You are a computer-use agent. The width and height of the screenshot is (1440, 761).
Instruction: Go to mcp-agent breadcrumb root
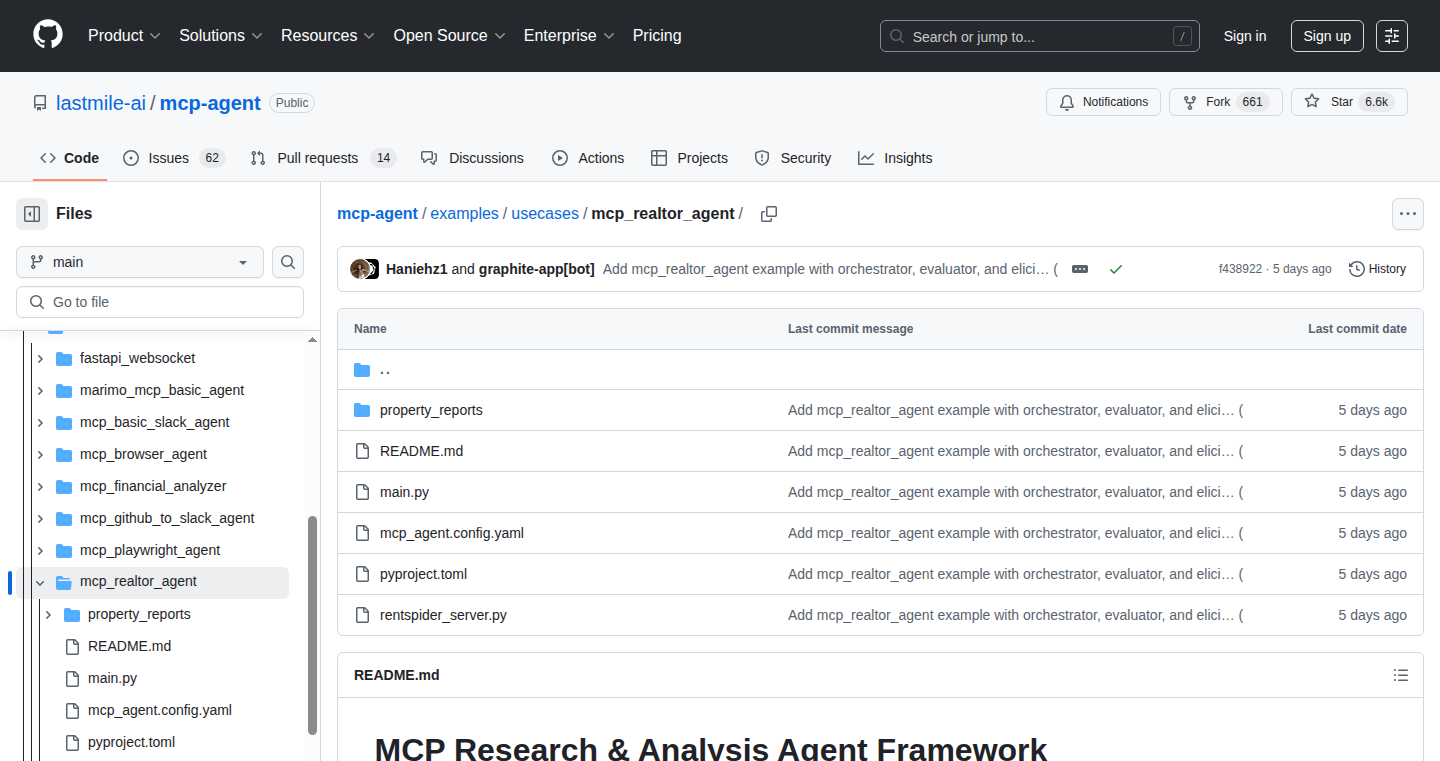click(x=377, y=214)
